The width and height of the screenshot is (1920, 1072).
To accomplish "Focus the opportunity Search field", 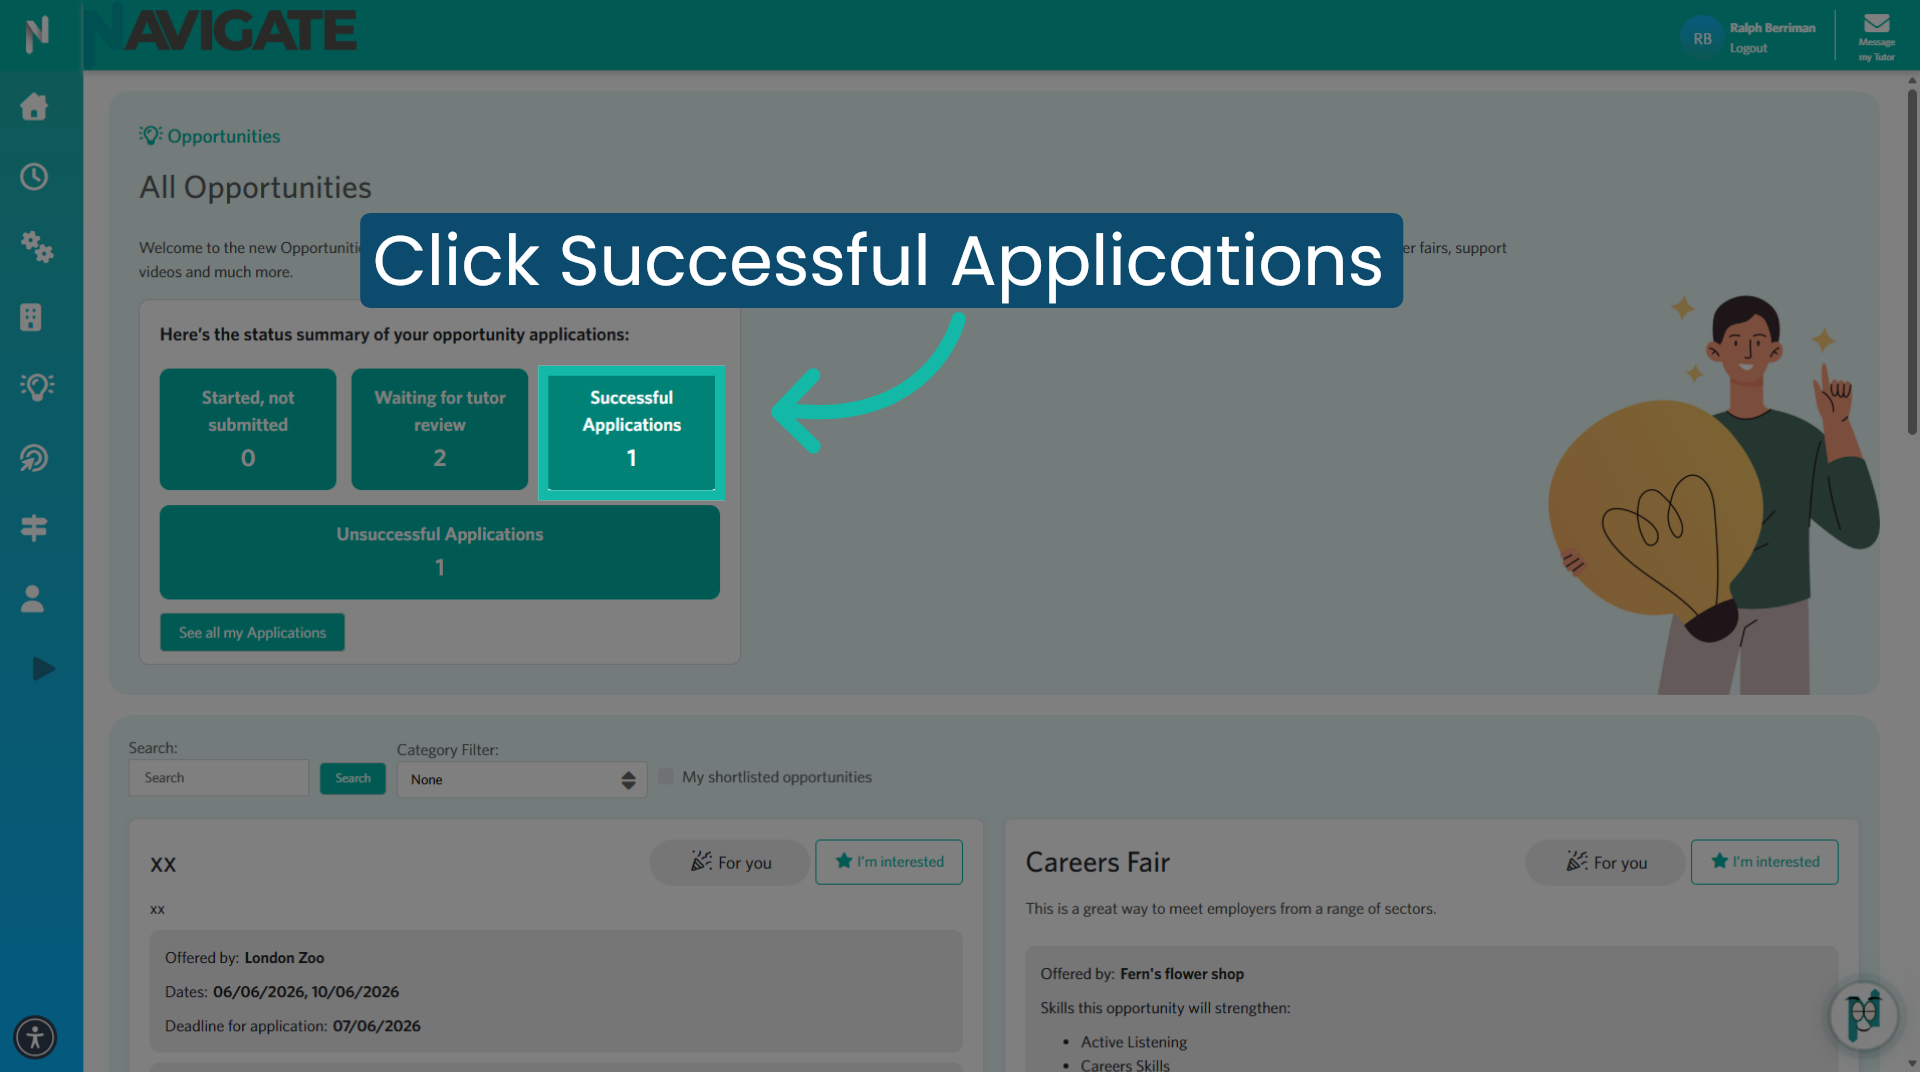I will click(219, 778).
